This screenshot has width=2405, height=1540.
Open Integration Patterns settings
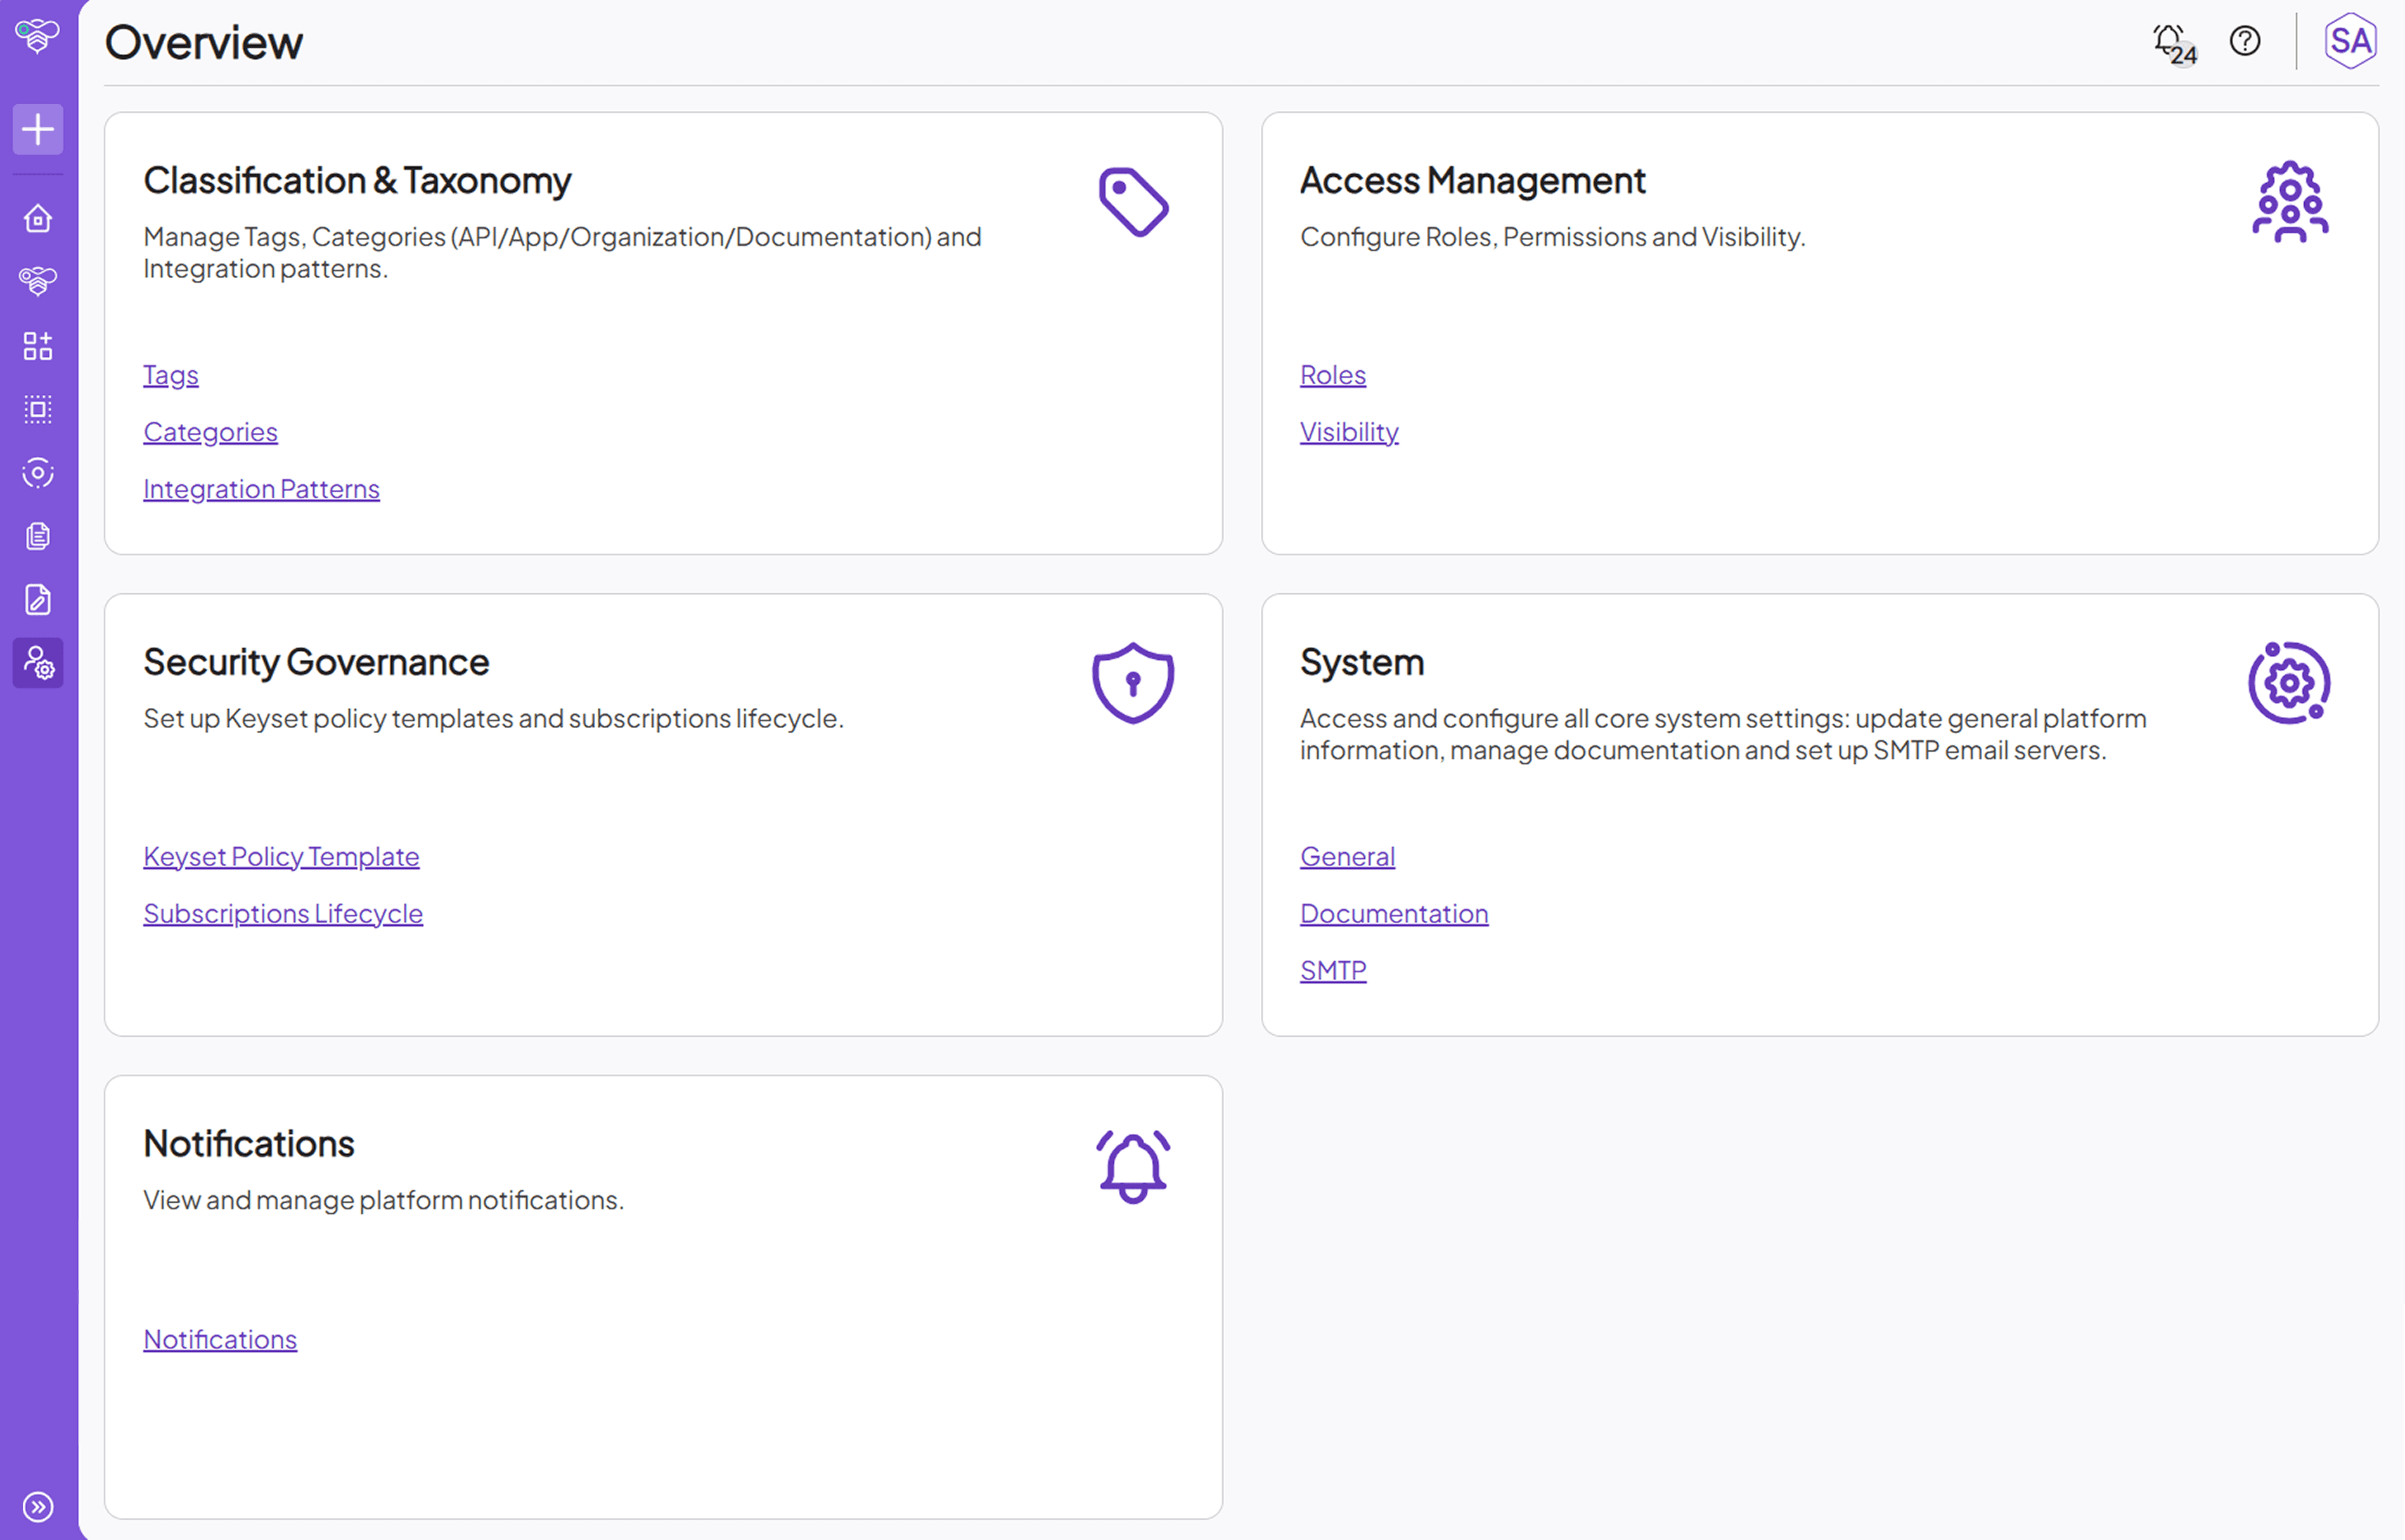pos(261,488)
